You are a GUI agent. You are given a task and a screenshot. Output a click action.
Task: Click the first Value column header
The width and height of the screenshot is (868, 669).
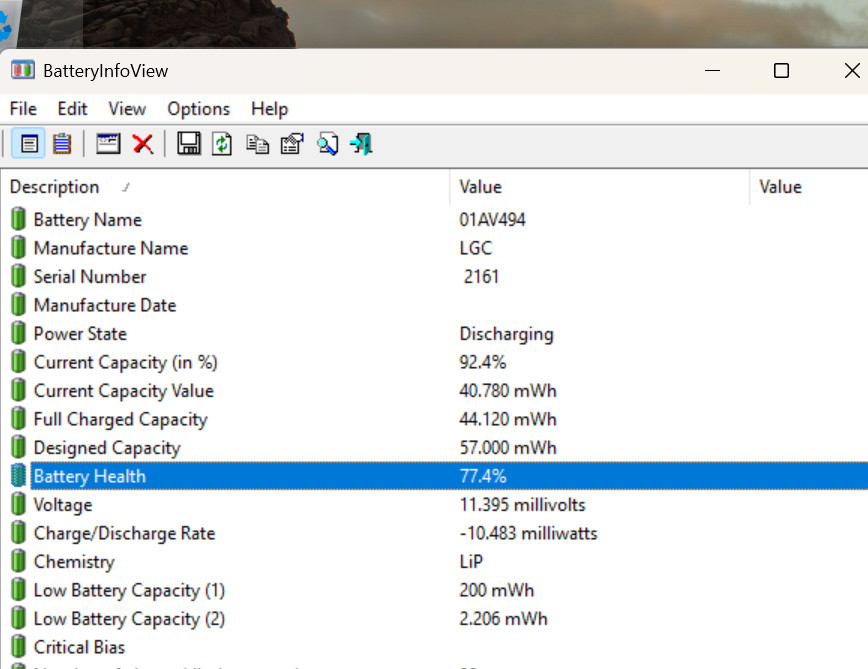coord(481,187)
